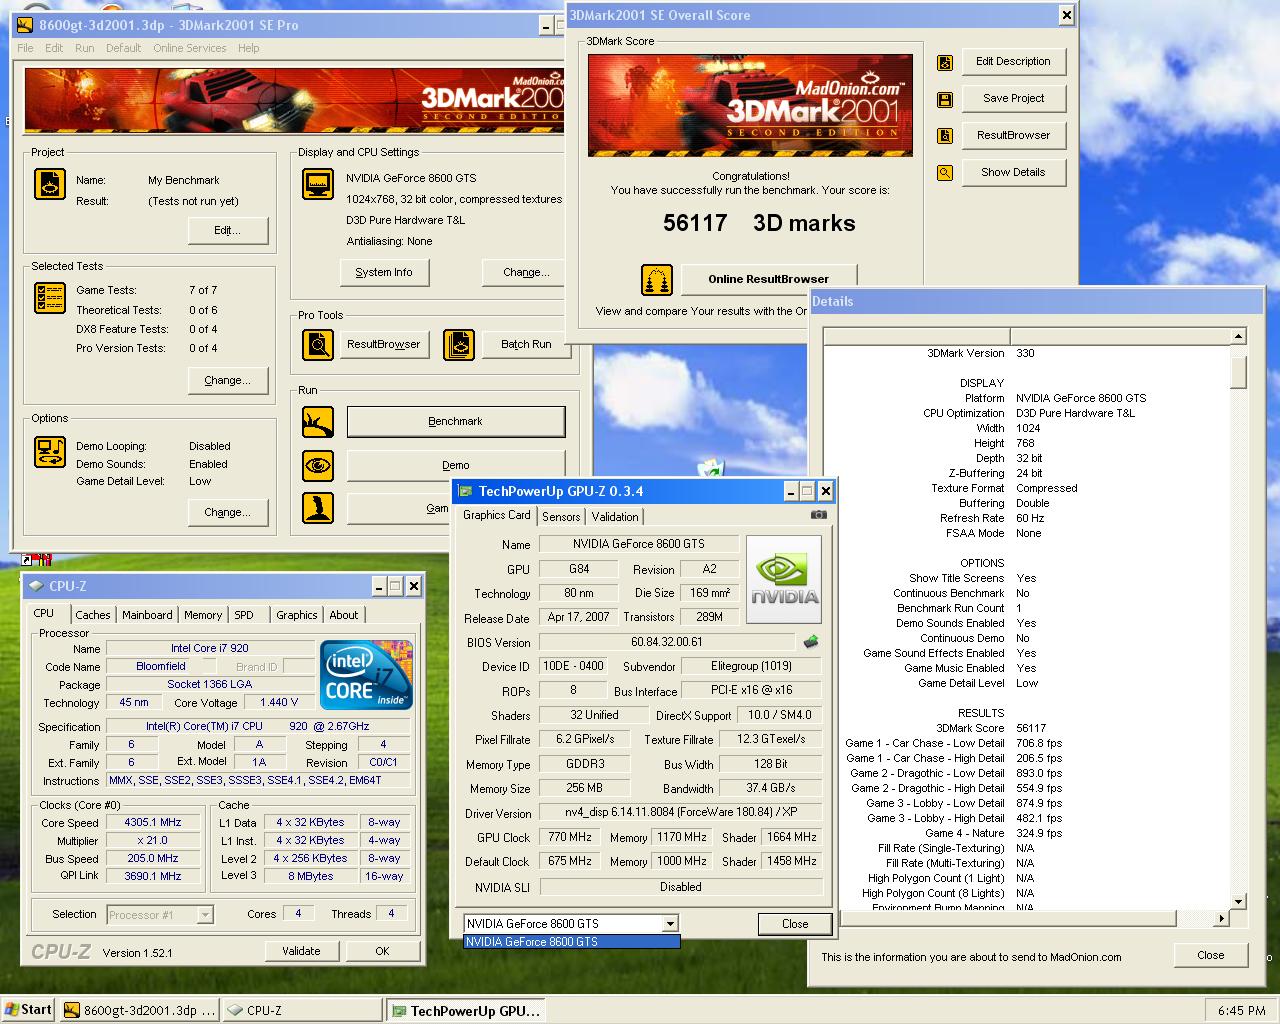
Task: Click the Batch Run icon in Pro Tools
Action: 459,345
